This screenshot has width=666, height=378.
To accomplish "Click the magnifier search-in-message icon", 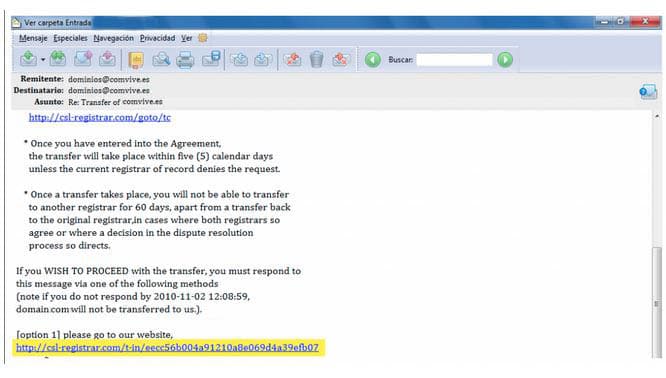I will click(161, 59).
